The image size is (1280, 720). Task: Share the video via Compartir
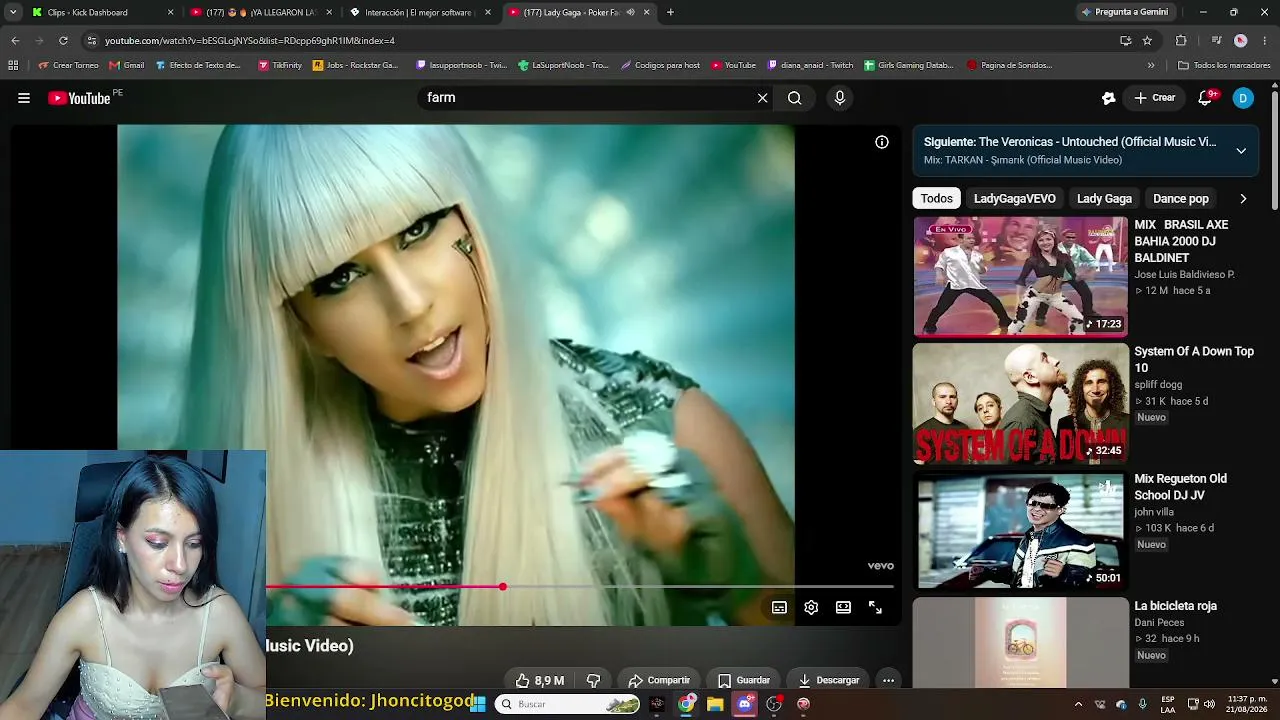[x=659, y=680]
